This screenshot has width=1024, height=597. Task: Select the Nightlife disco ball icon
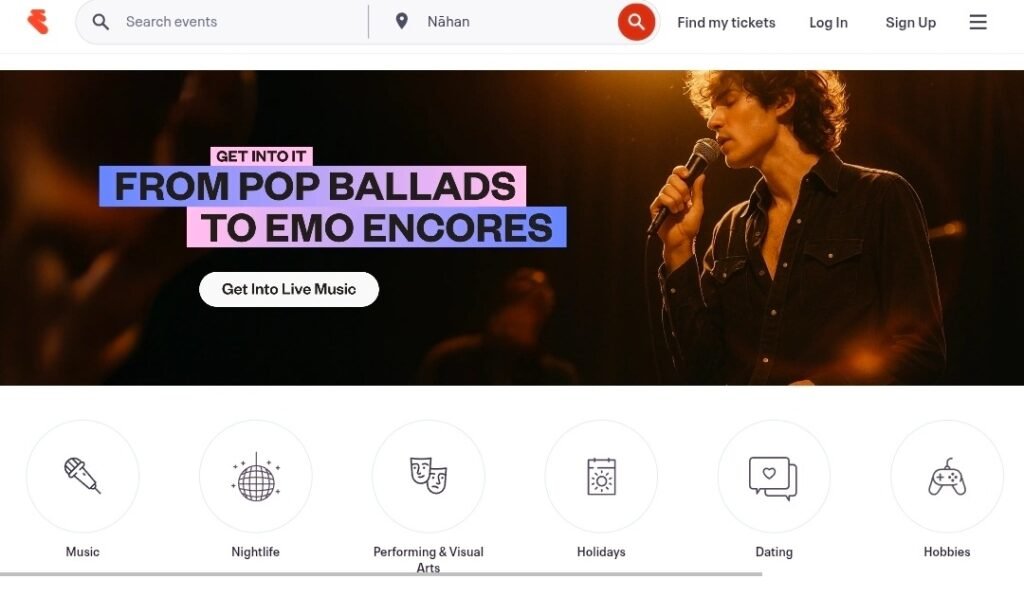[255, 476]
